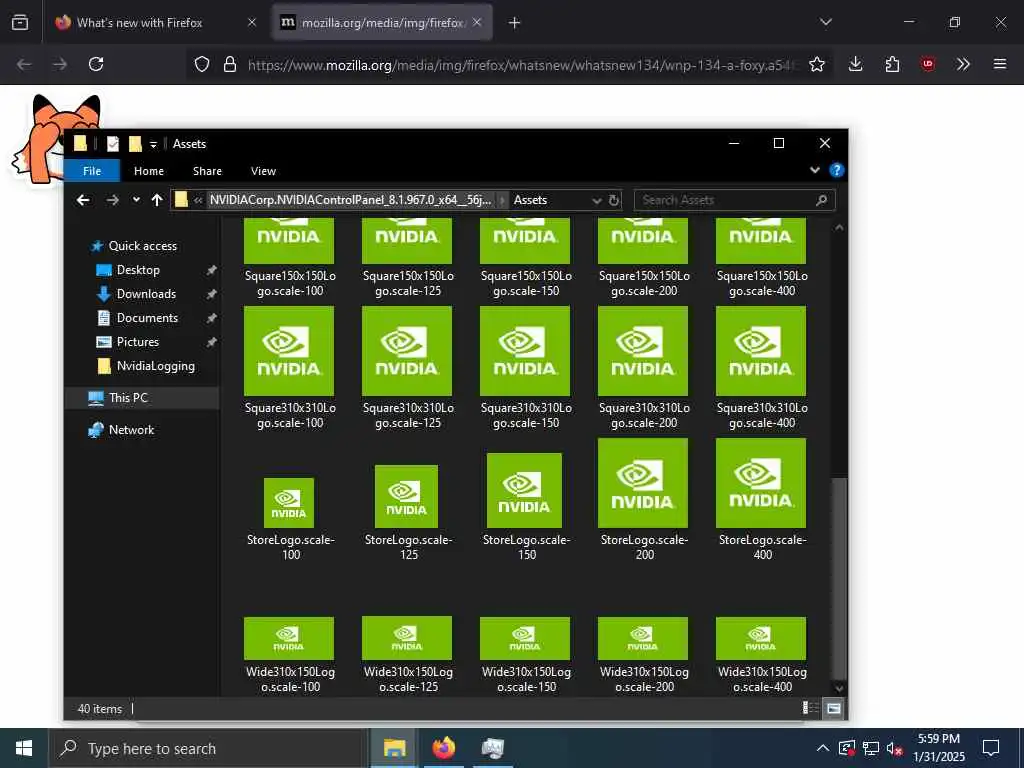1024x768 pixels.
Task: Click the Search Assets field
Action: click(734, 200)
